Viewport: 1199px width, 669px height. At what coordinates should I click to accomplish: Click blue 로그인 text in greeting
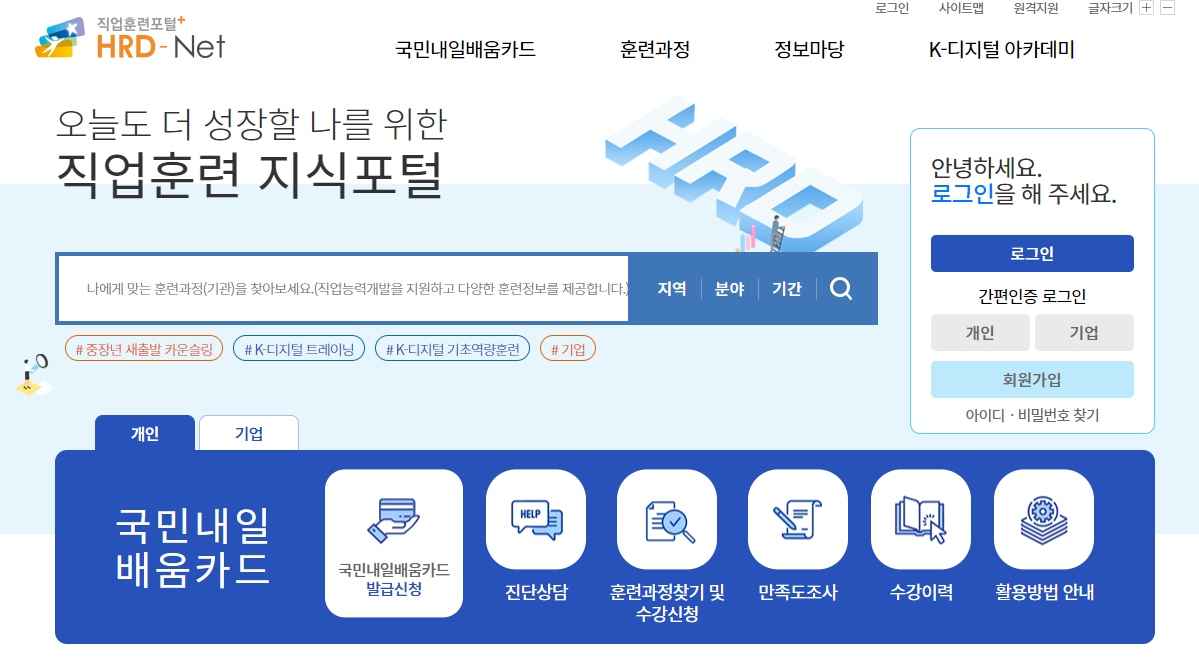[x=962, y=193]
